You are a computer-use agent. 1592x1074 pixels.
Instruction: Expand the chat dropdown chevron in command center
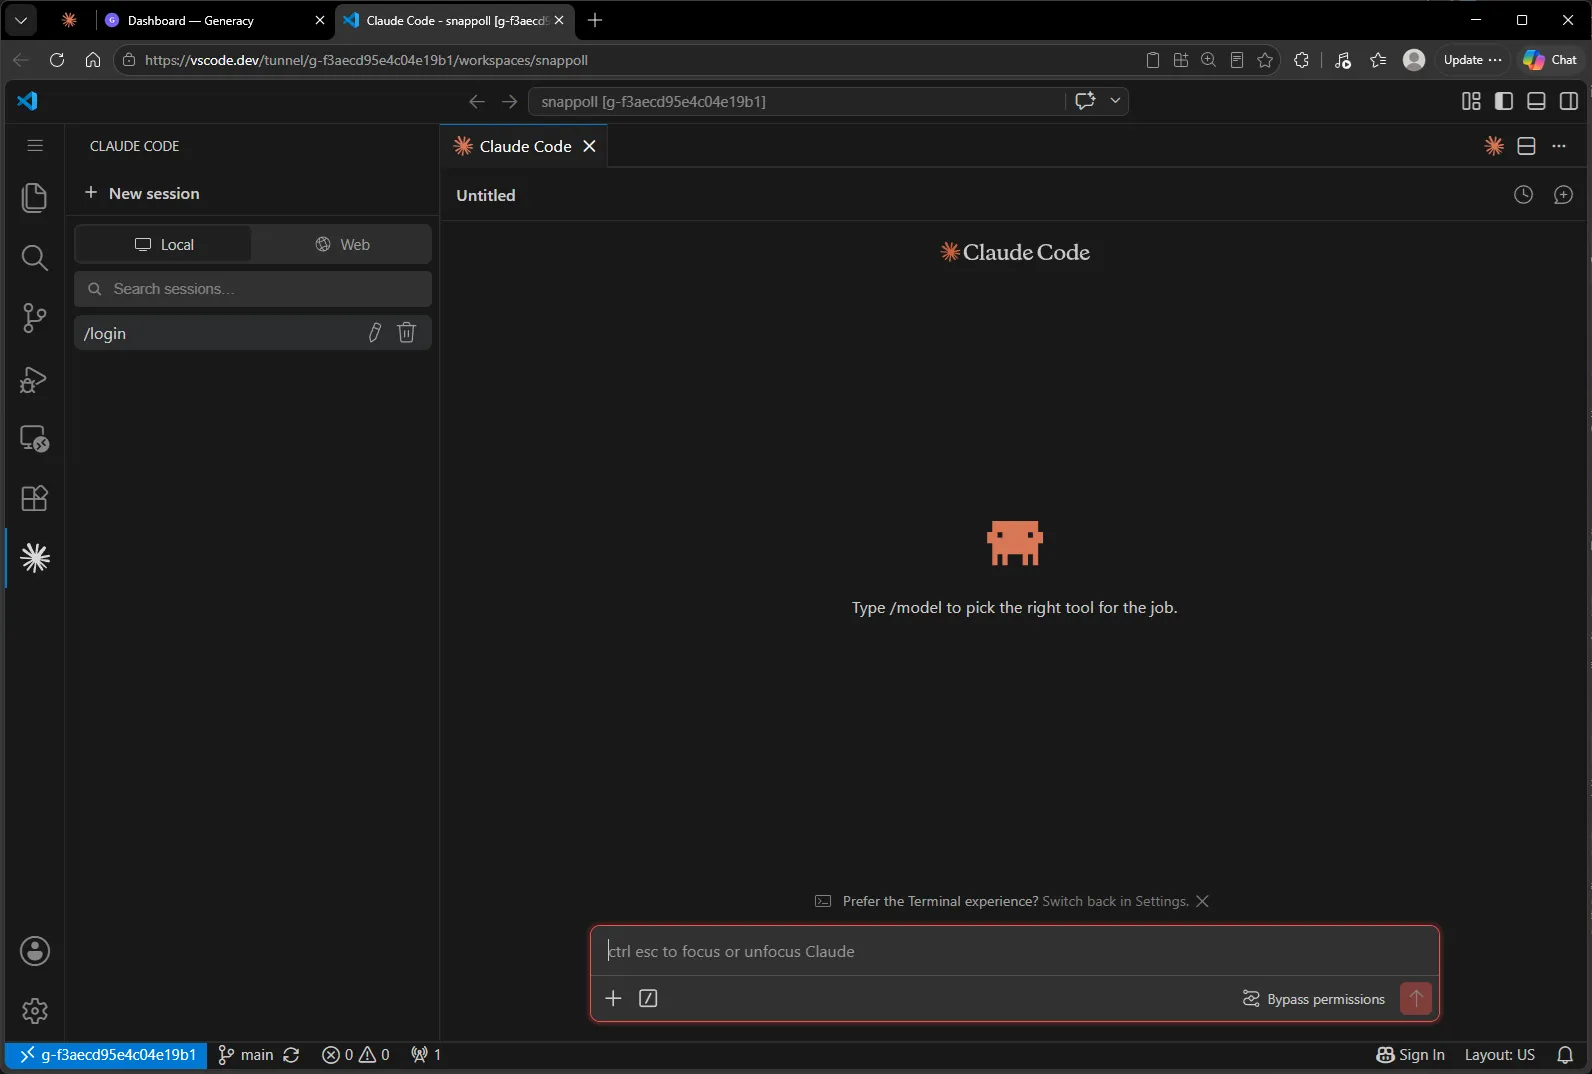[x=1115, y=101]
